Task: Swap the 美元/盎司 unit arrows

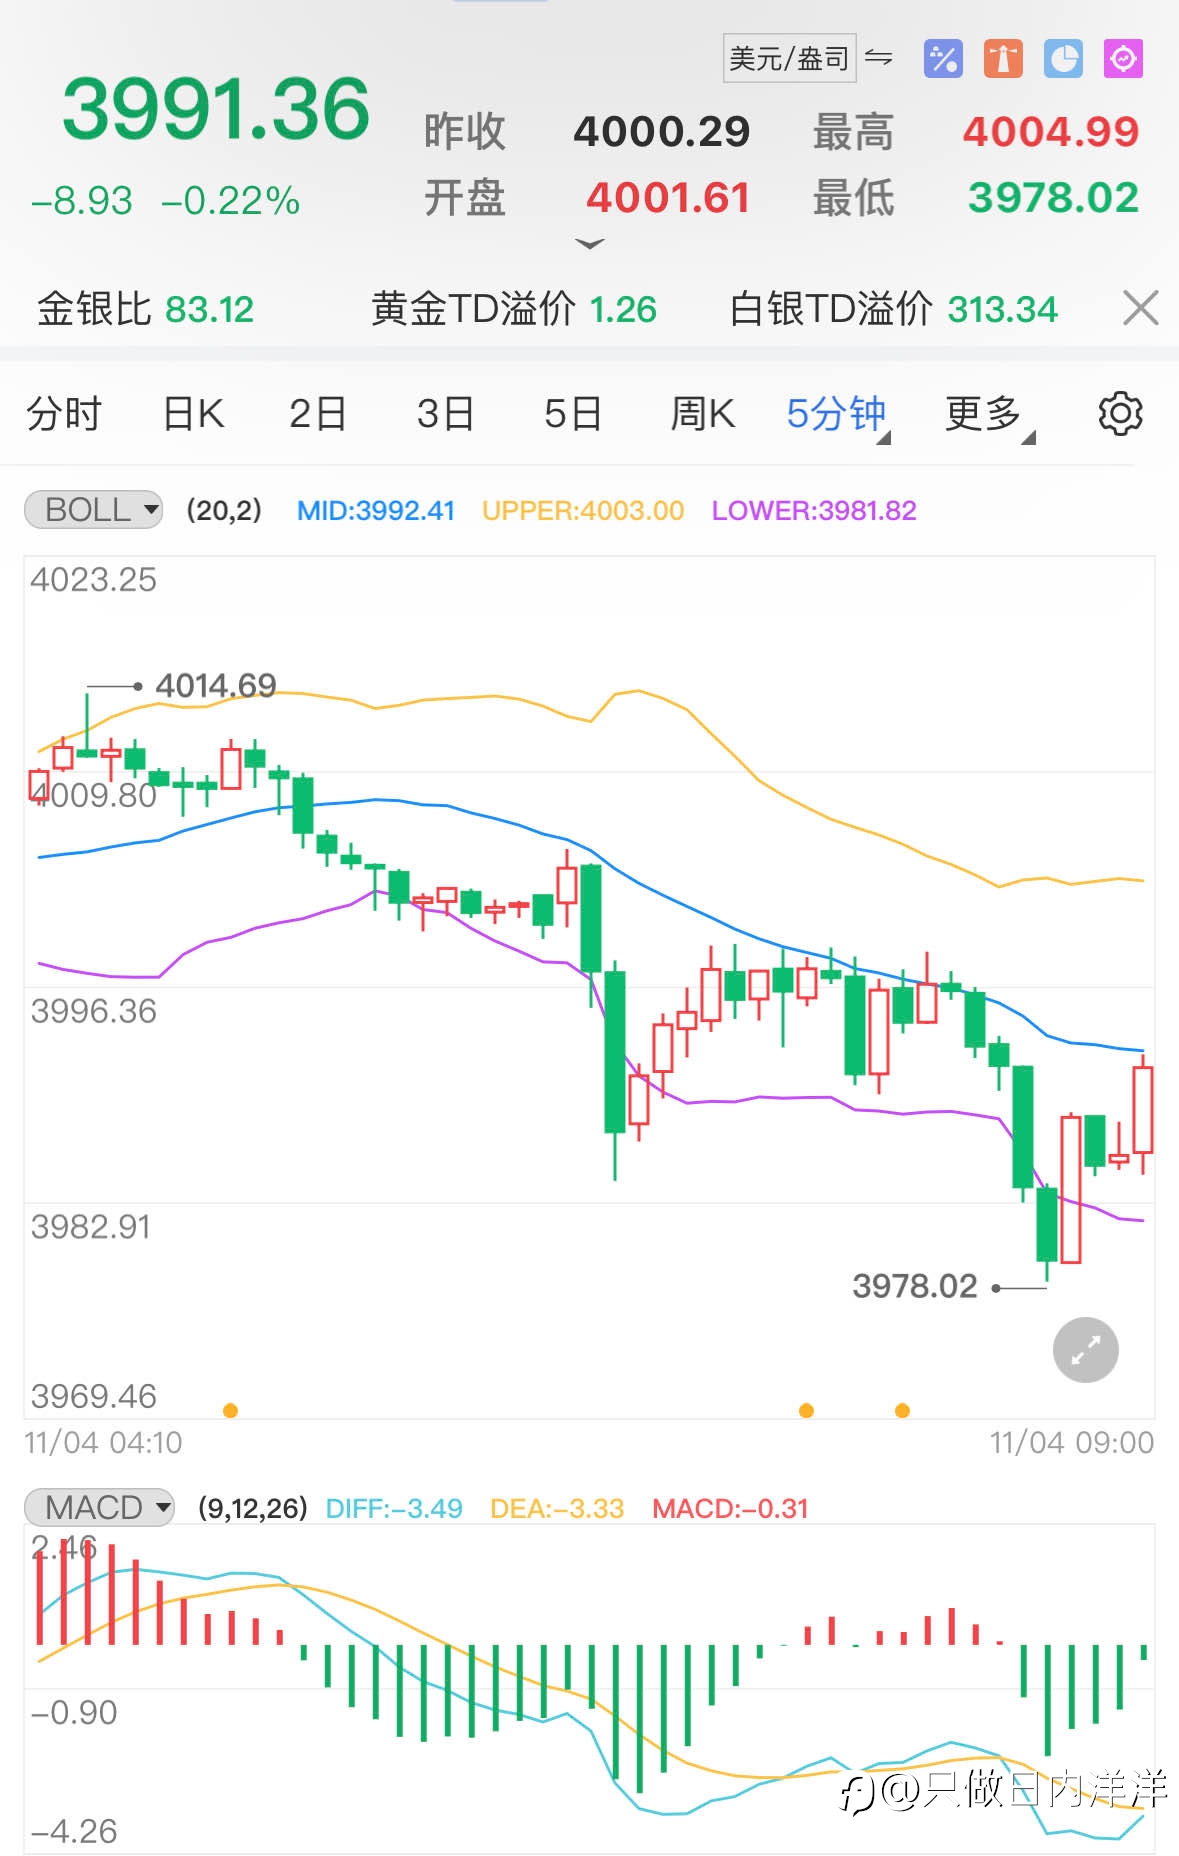Action: (879, 57)
